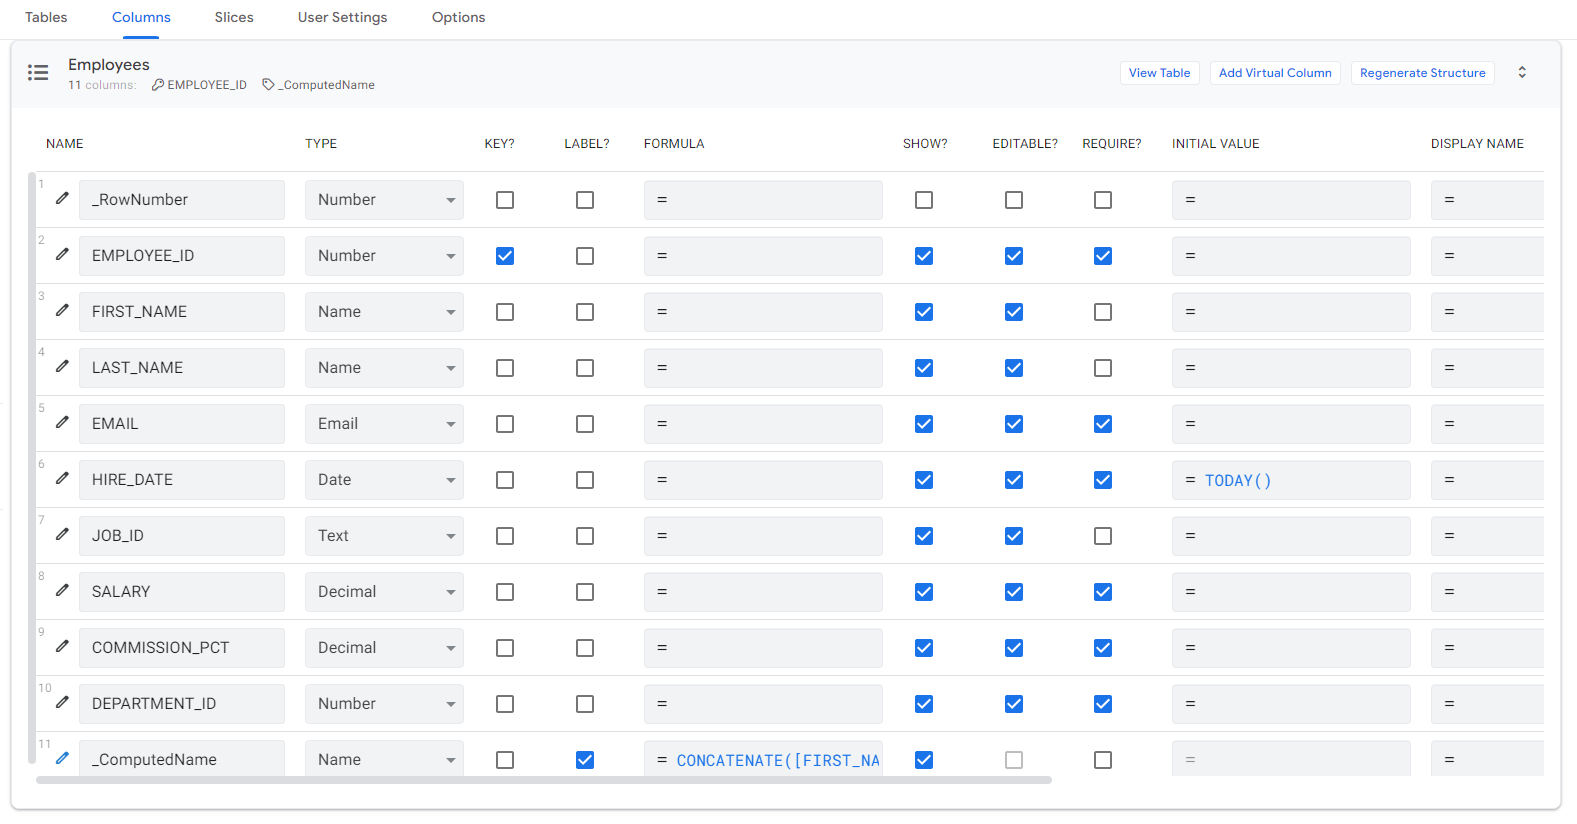Viewport: 1577px width, 824px height.
Task: Click Add Virtual Column button
Action: [x=1275, y=73]
